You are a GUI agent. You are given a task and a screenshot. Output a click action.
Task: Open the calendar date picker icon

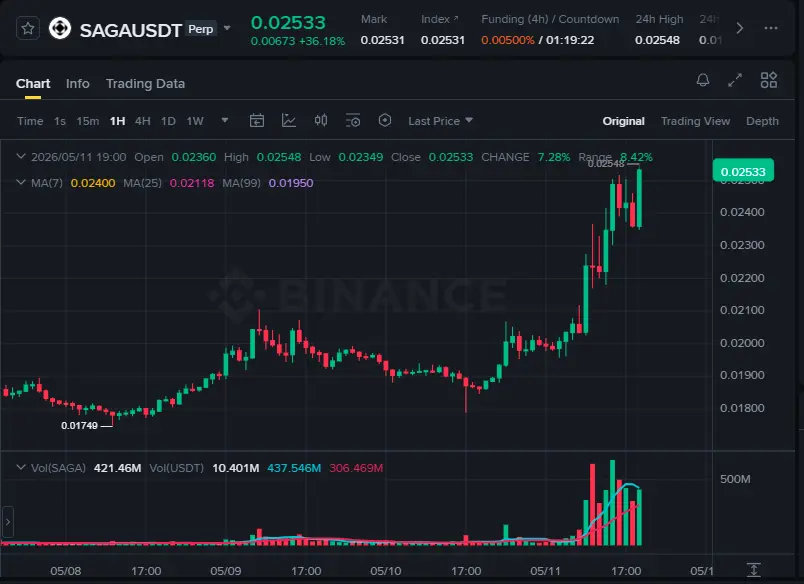[257, 120]
